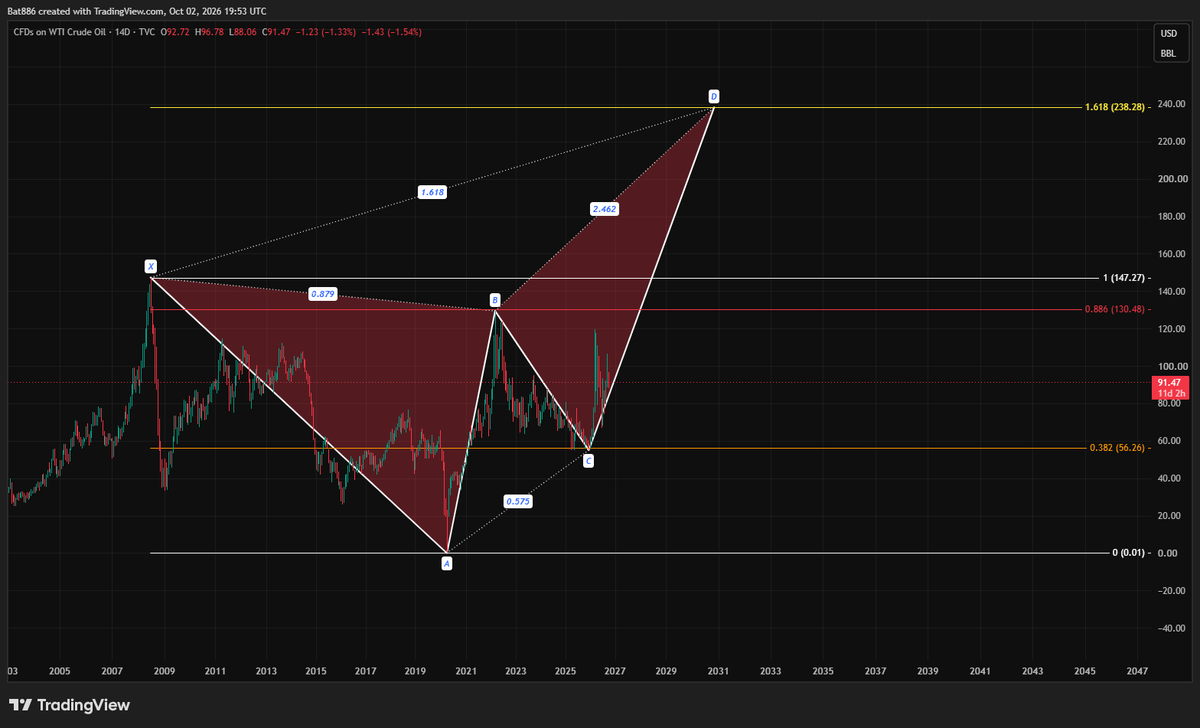Click the 2005 year on the time axis
The image size is (1200, 728).
coord(59,671)
